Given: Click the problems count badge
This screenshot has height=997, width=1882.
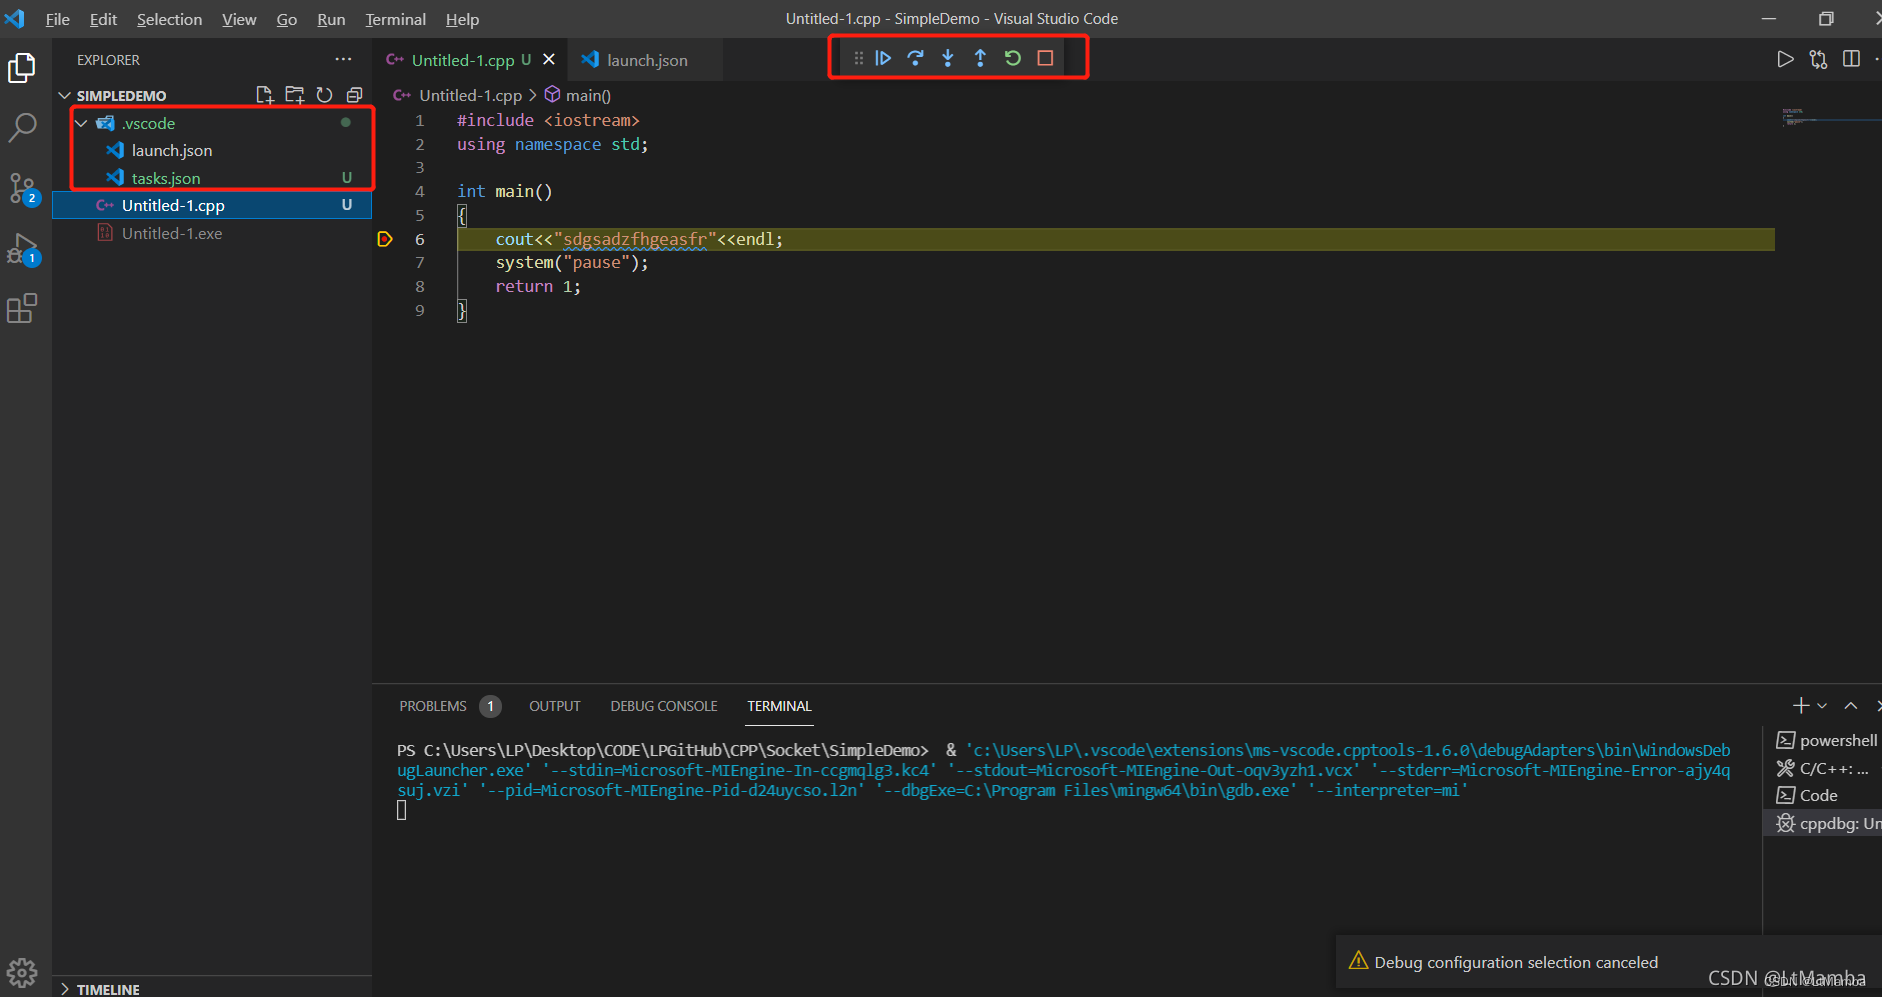Looking at the screenshot, I should tap(490, 706).
